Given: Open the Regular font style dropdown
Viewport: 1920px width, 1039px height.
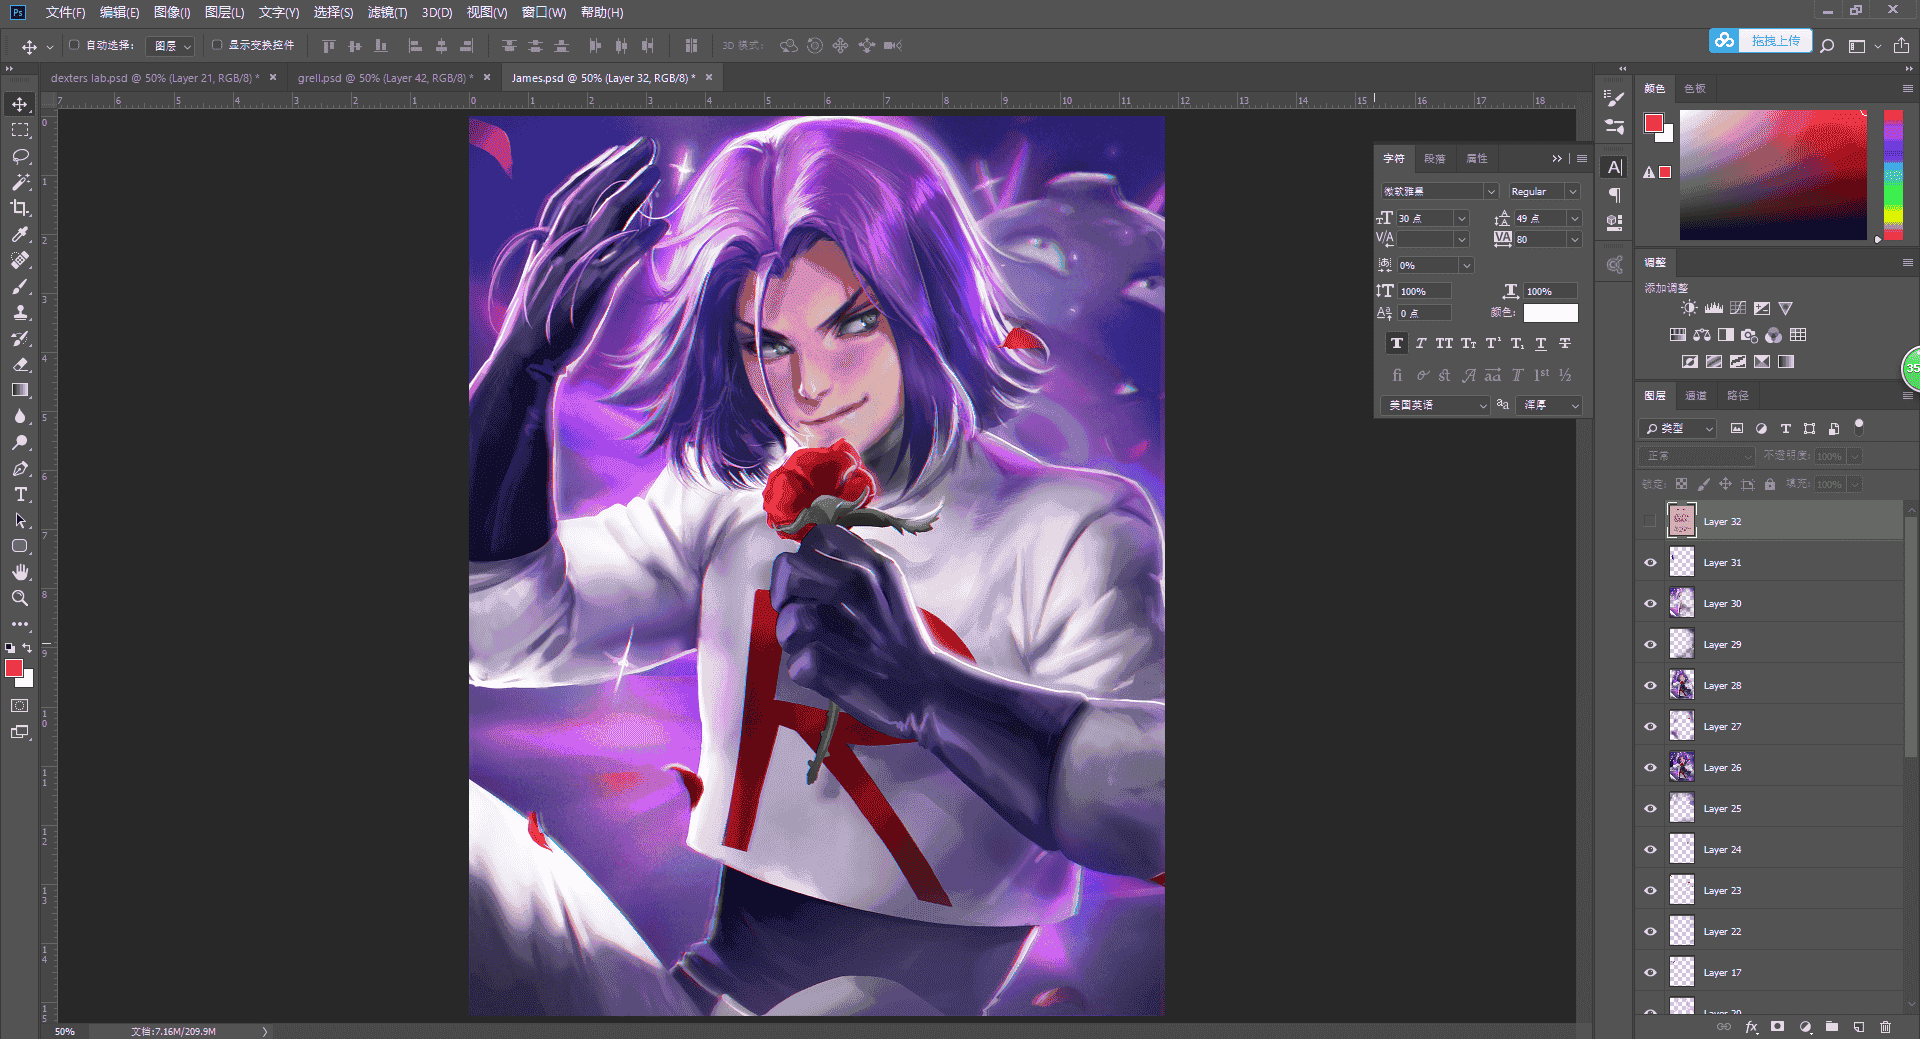Looking at the screenshot, I should point(1544,191).
